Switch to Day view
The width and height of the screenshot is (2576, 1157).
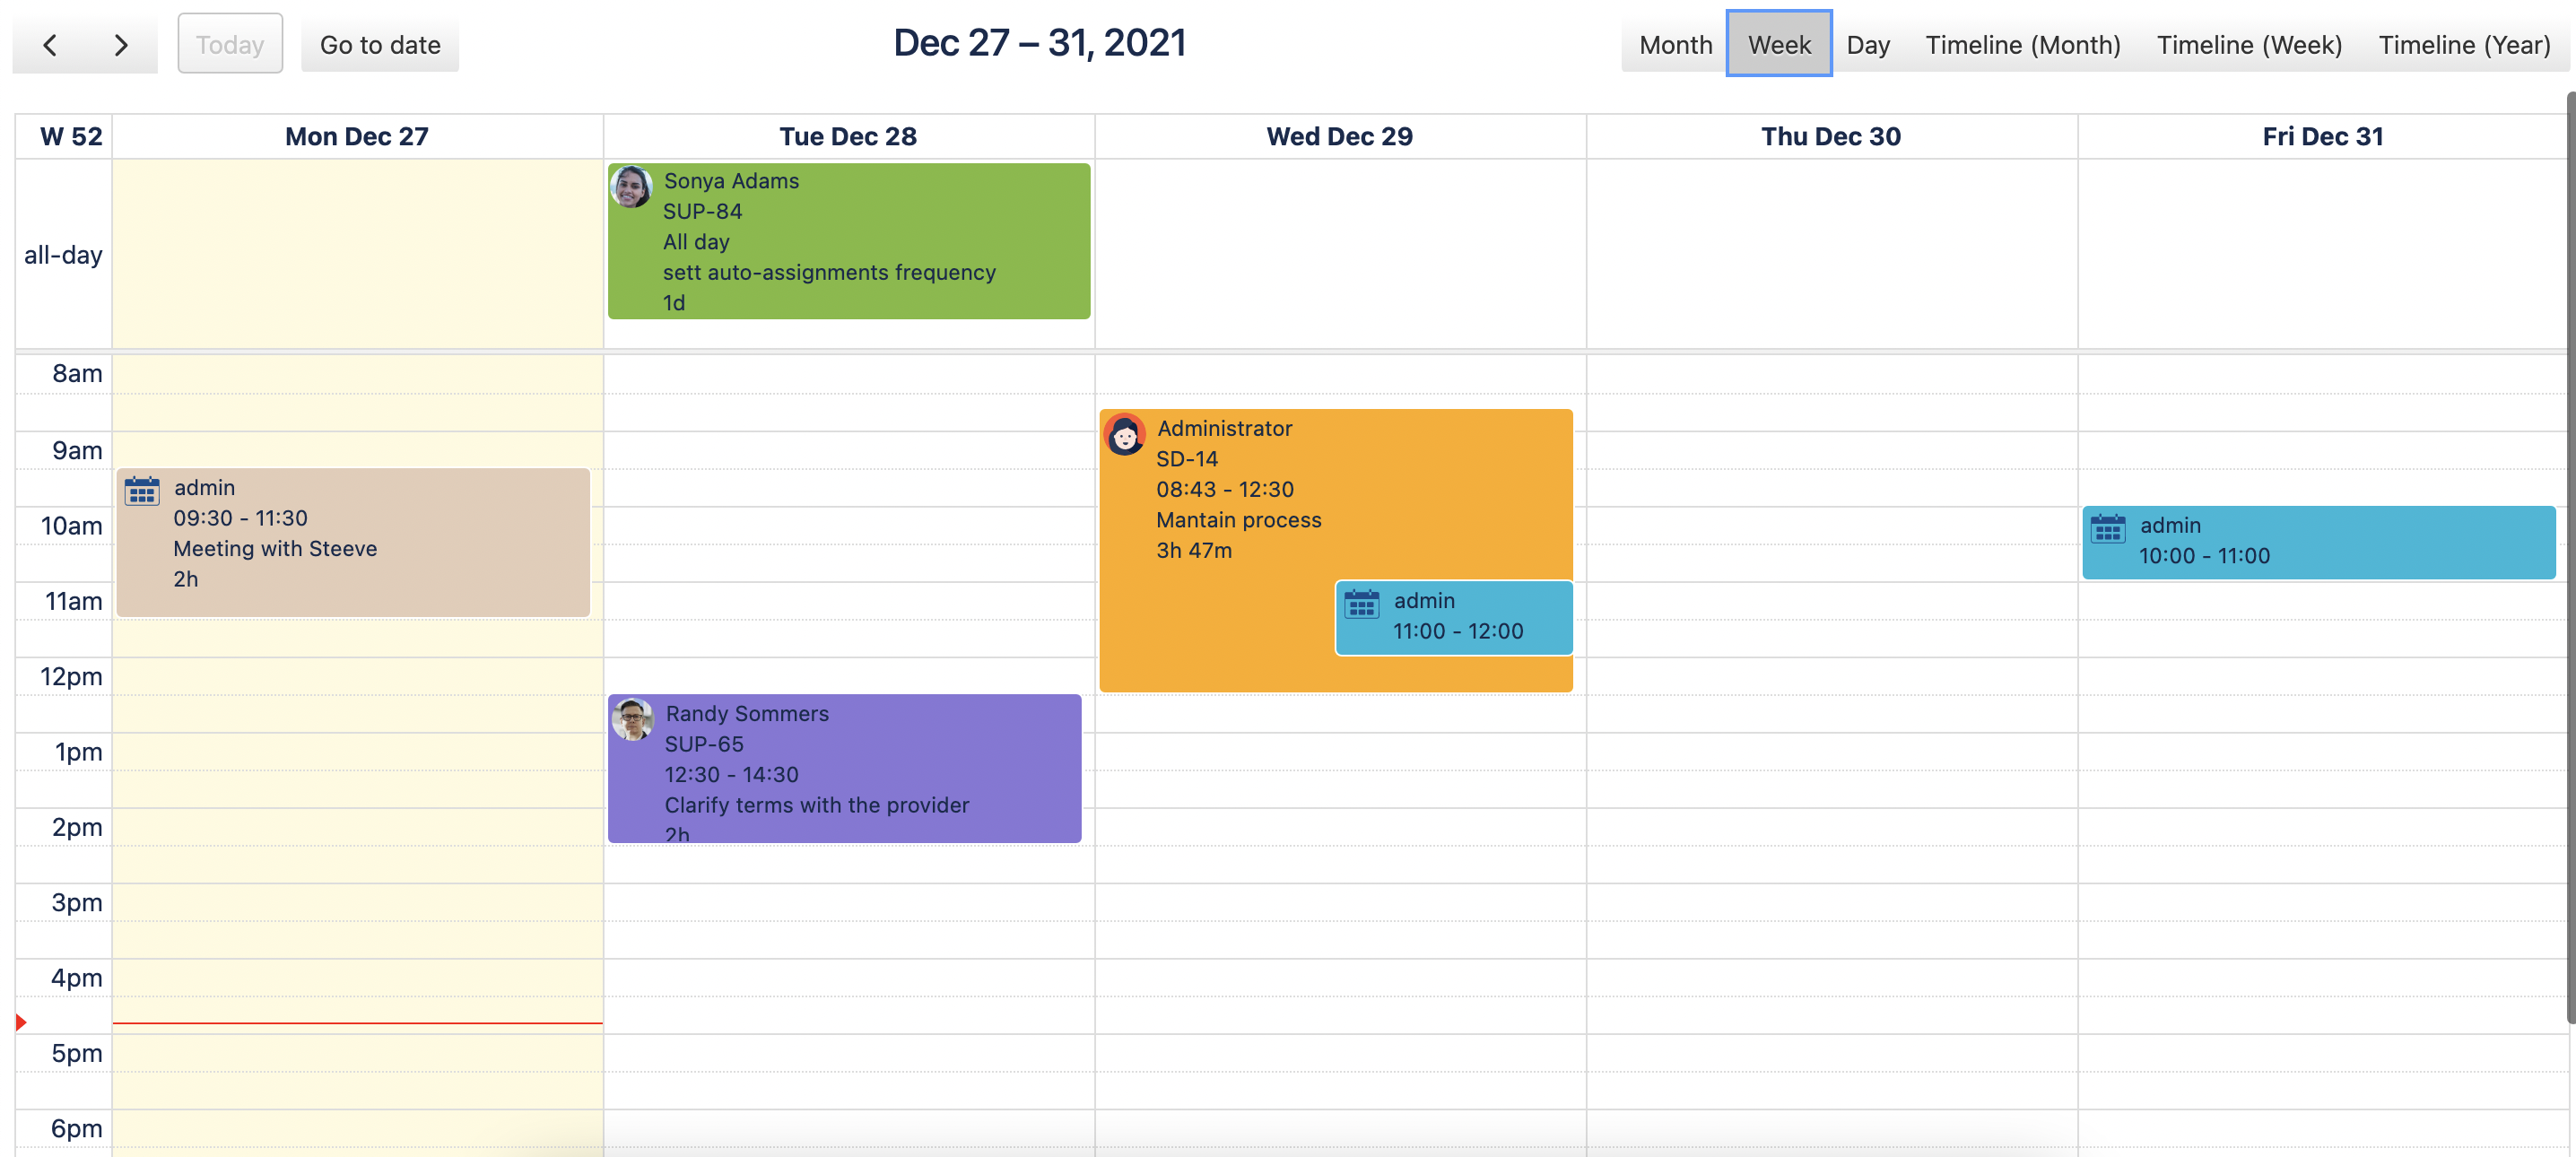(1867, 45)
